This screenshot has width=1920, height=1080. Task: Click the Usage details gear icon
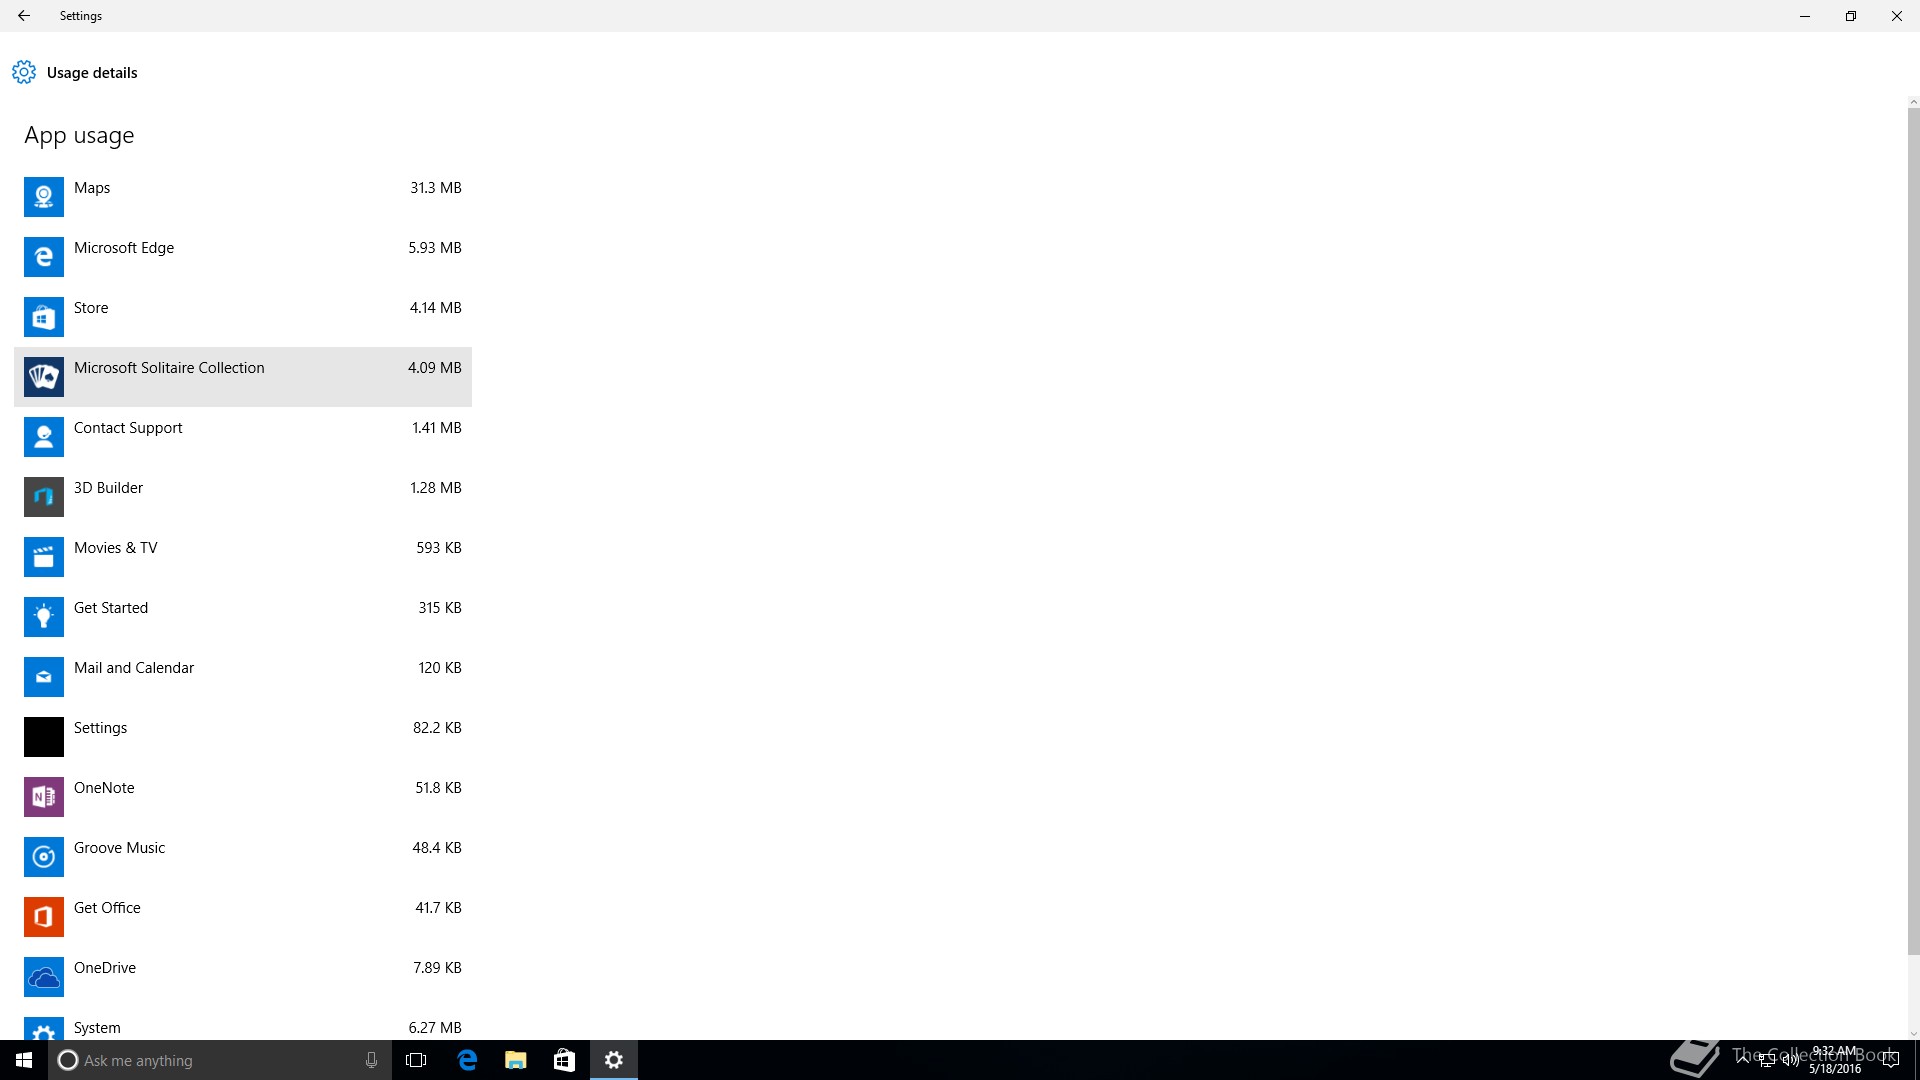click(x=24, y=72)
